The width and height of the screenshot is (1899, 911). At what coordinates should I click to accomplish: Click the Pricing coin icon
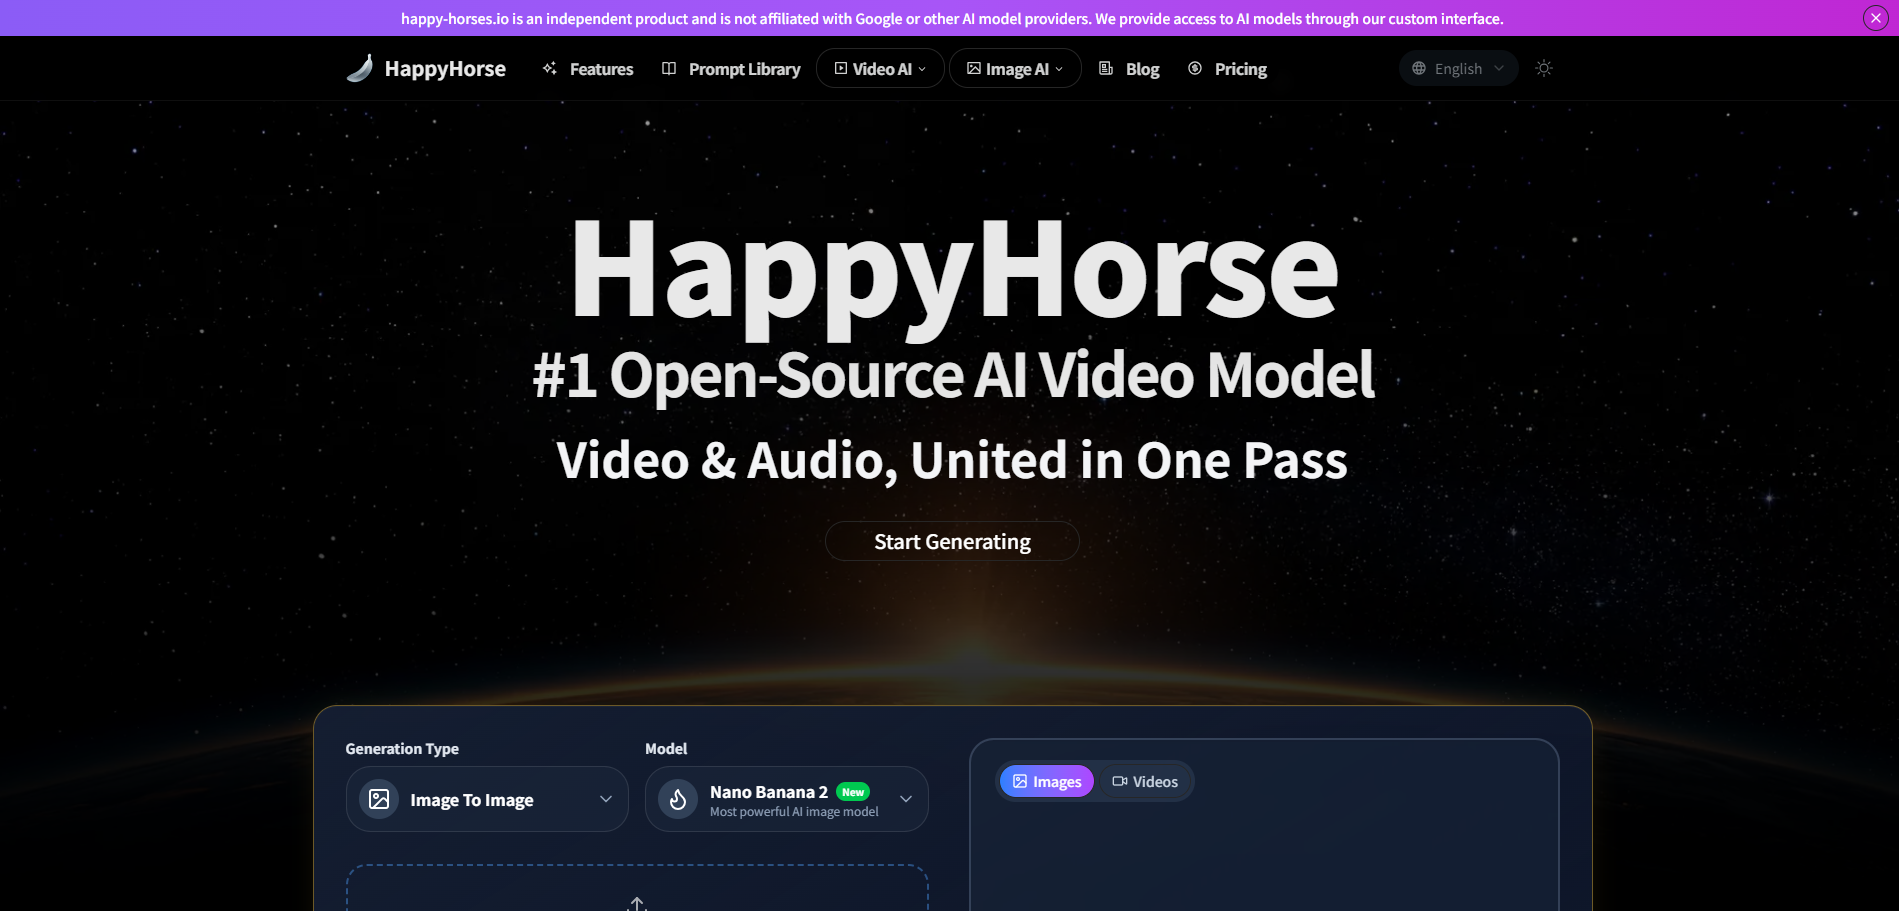tap(1193, 68)
